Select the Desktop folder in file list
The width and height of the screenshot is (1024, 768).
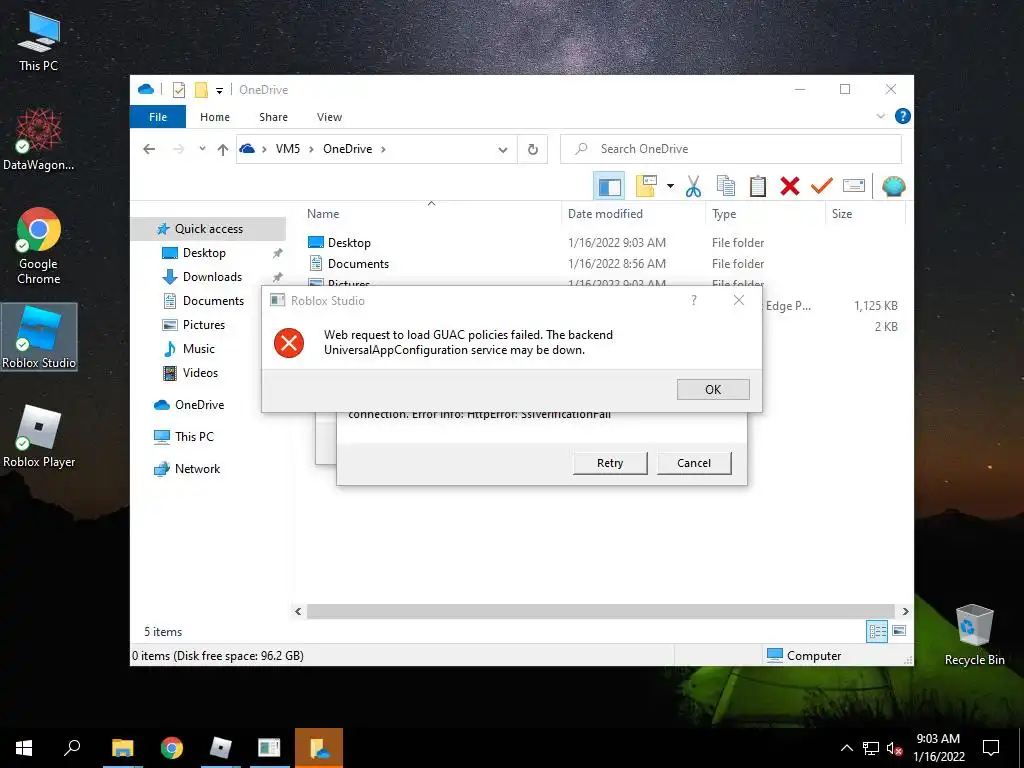click(x=349, y=243)
